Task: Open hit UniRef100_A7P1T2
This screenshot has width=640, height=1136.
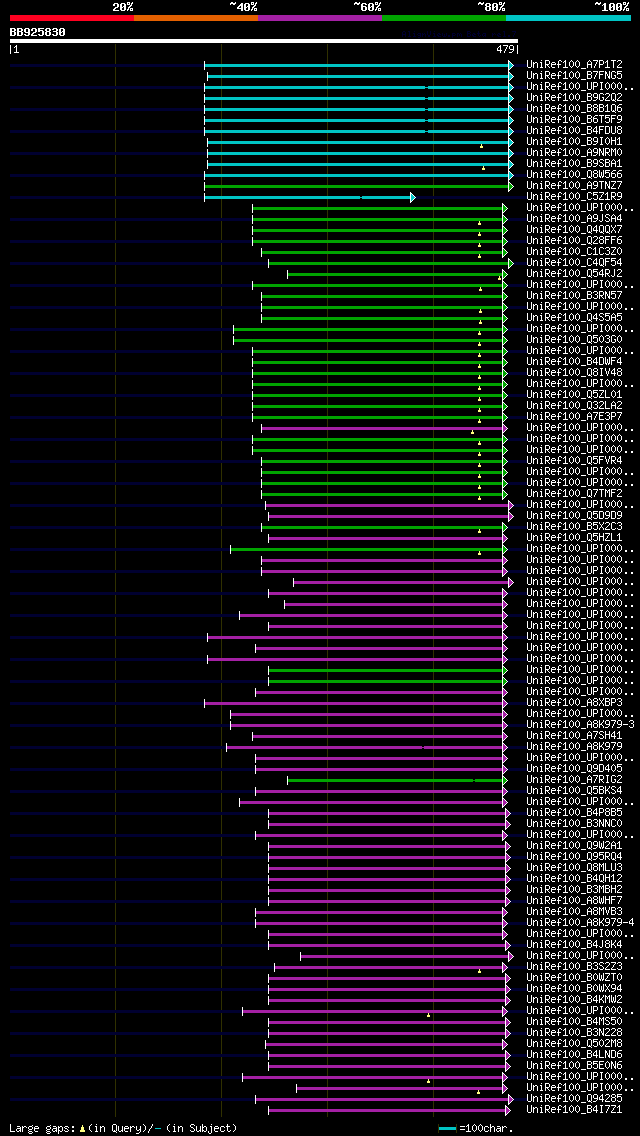Action: [x=574, y=64]
